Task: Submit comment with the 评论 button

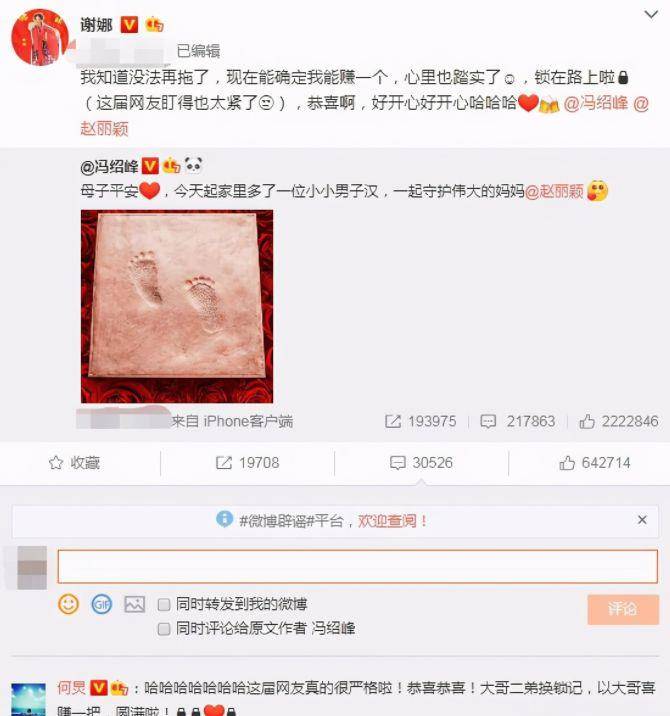Action: (x=623, y=609)
